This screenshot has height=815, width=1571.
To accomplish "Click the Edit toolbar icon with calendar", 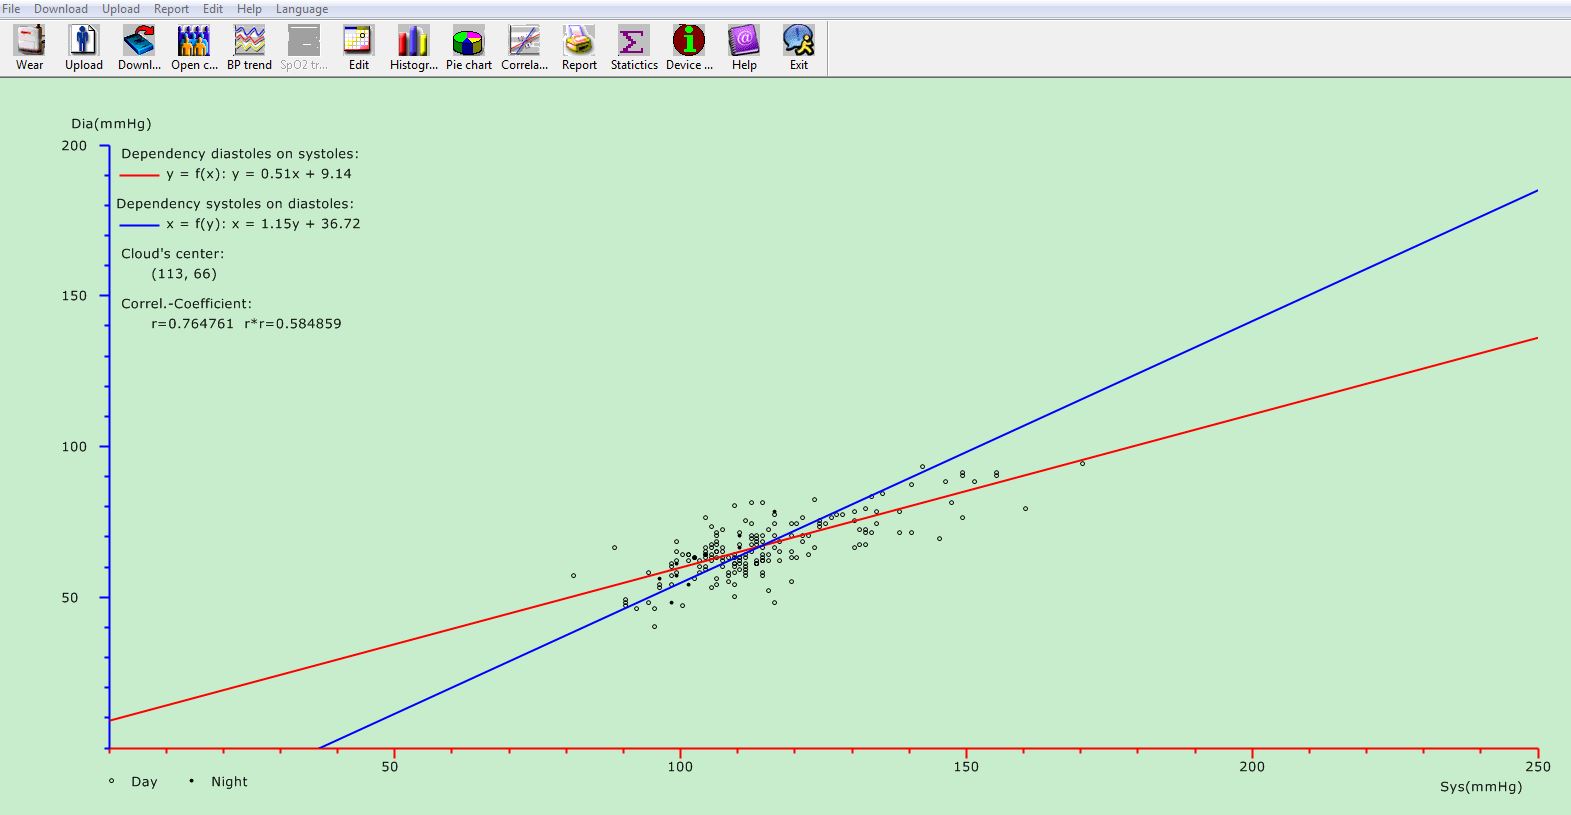I will tap(358, 42).
